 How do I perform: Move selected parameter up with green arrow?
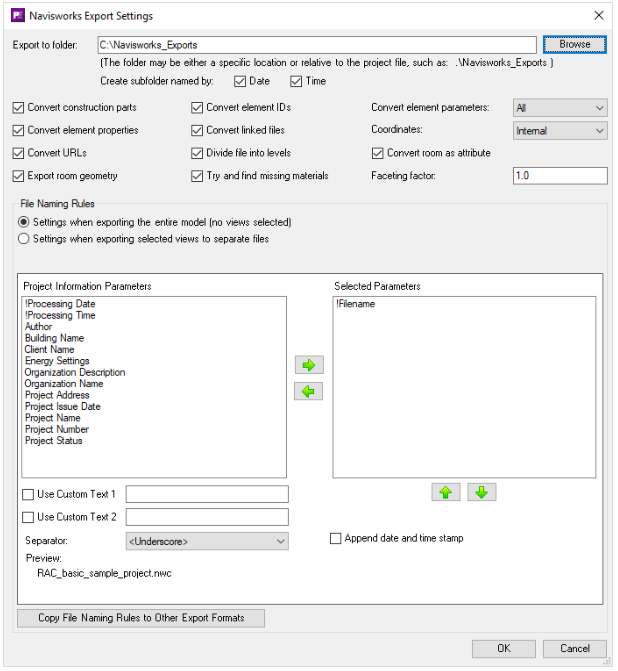pyautogui.click(x=446, y=492)
